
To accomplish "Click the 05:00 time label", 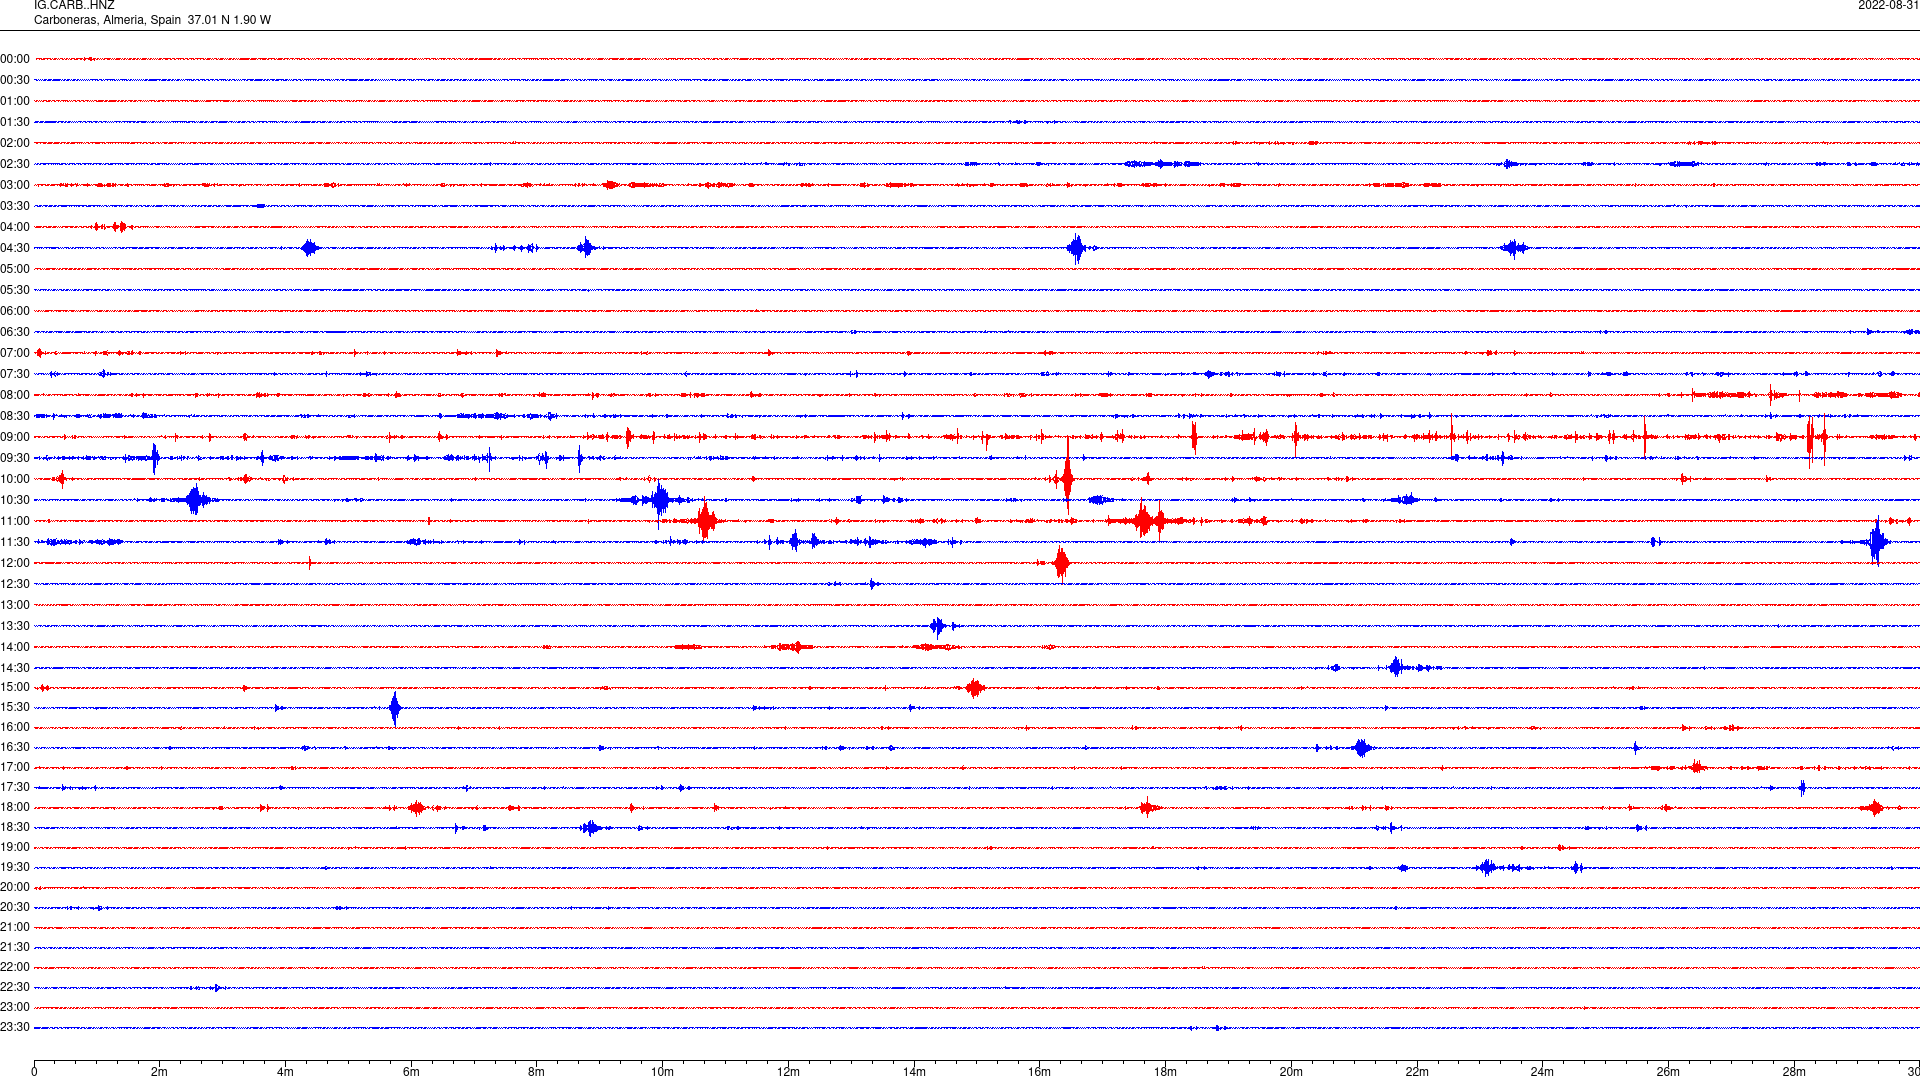I will (x=15, y=269).
